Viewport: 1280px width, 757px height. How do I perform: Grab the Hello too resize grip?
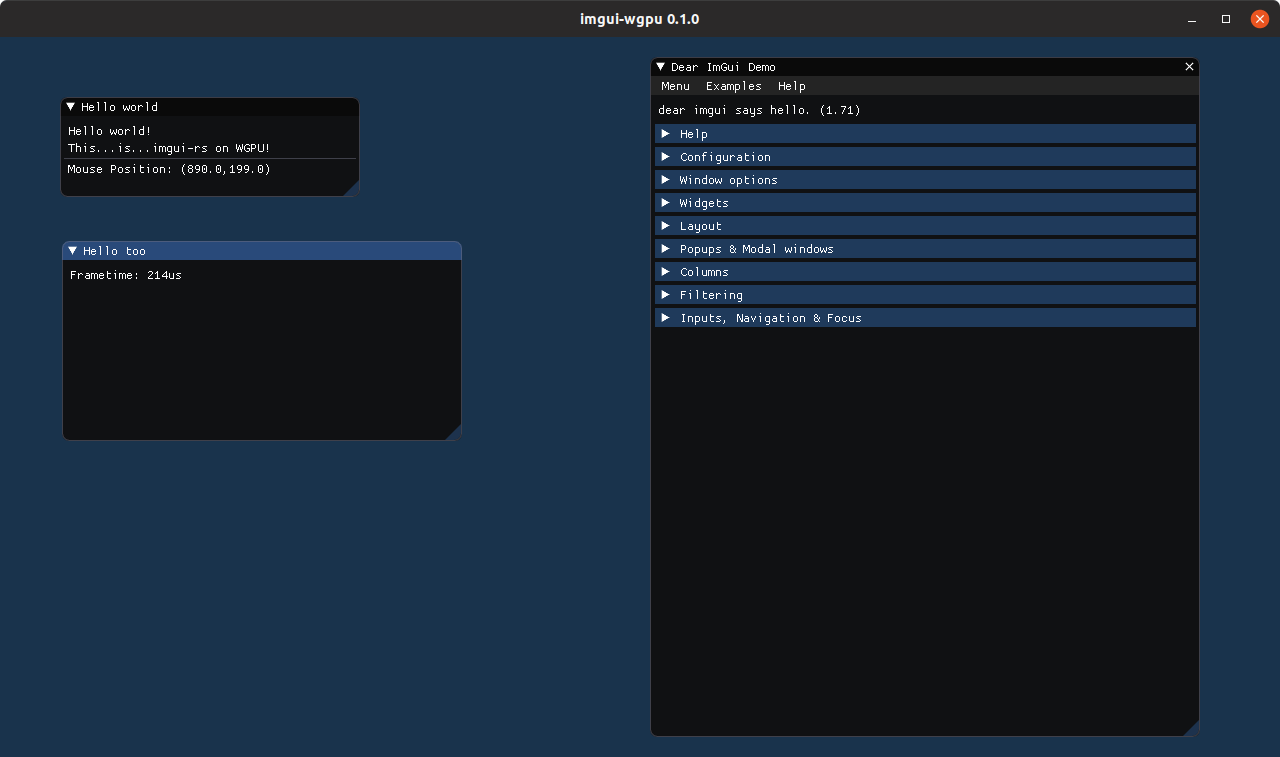click(x=453, y=432)
